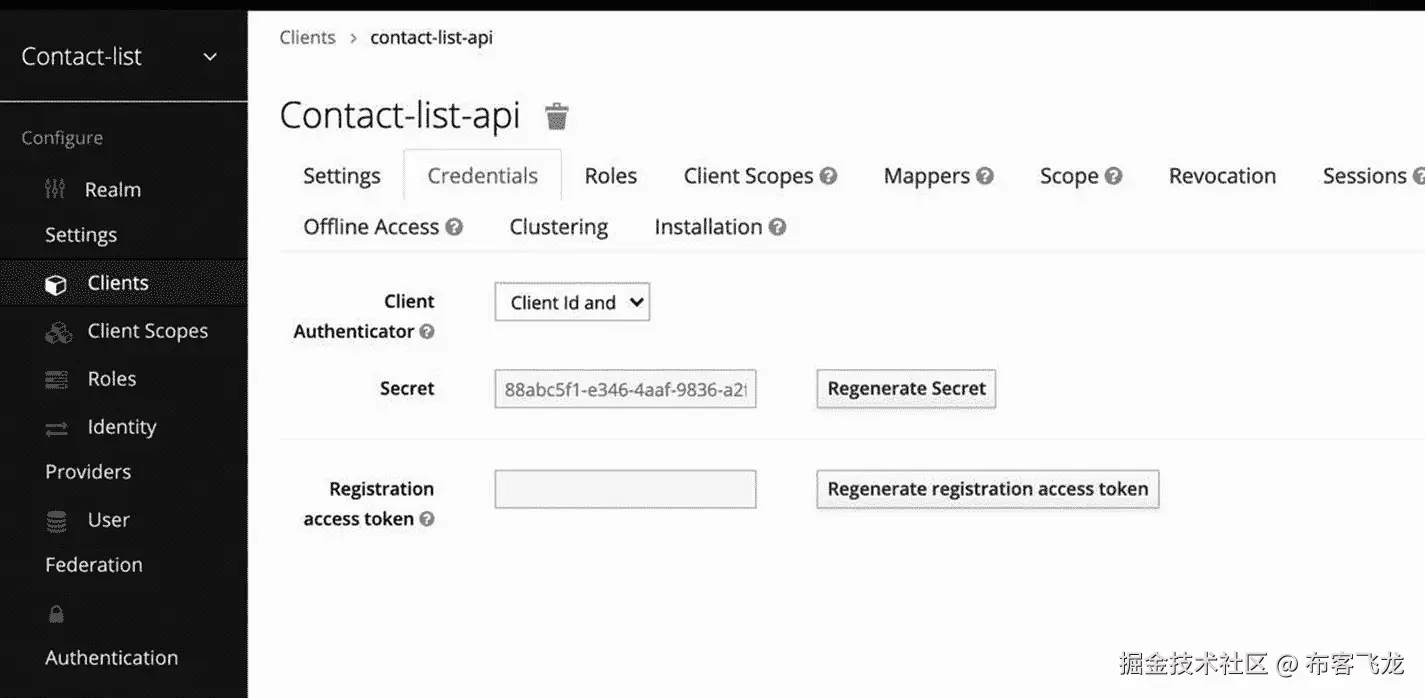
Task: Click the help icon on Mappers tab
Action: pos(985,176)
